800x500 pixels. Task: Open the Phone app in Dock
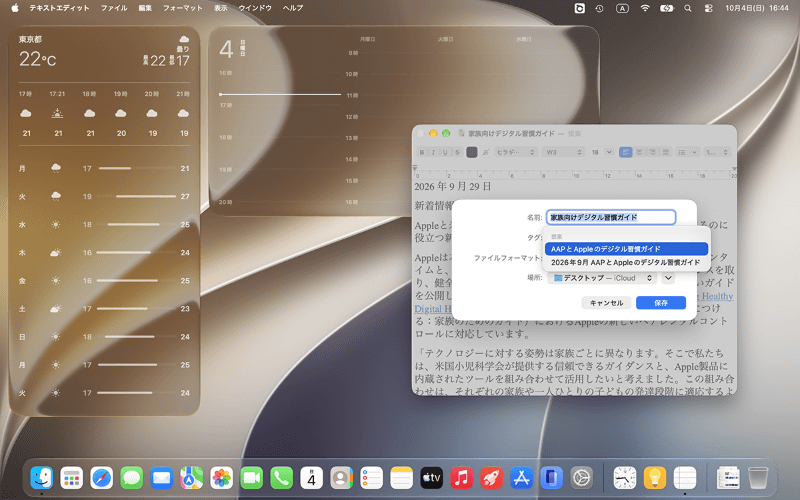tap(282, 478)
